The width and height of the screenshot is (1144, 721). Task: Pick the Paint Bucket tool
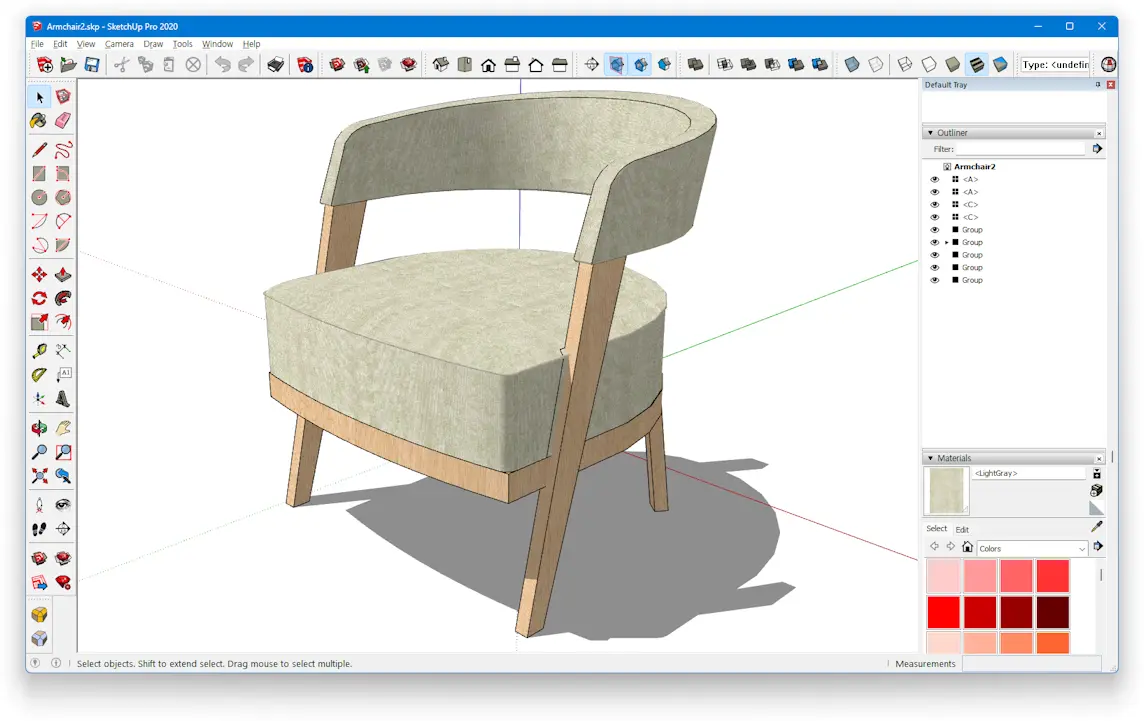(x=39, y=121)
